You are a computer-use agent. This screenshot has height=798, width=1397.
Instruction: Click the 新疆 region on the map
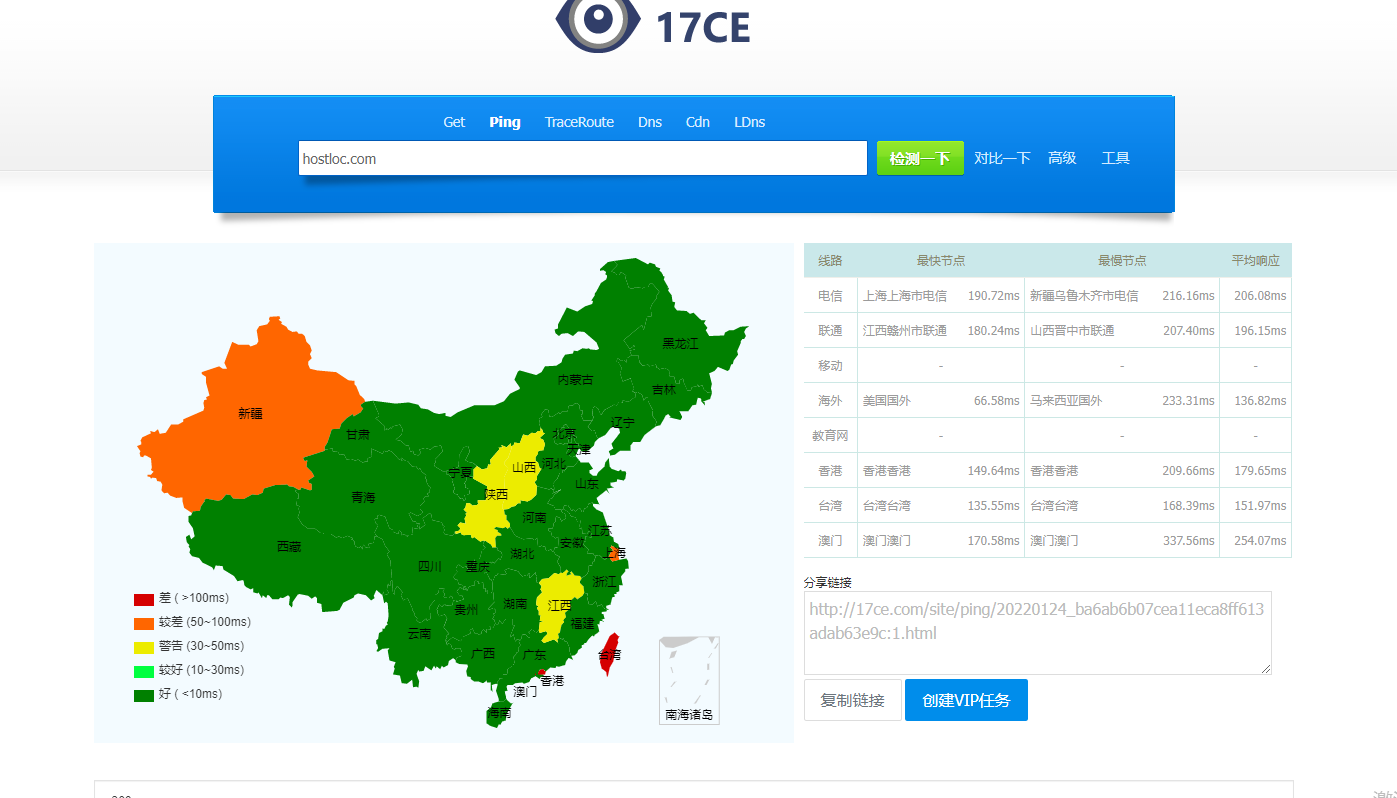coord(250,413)
